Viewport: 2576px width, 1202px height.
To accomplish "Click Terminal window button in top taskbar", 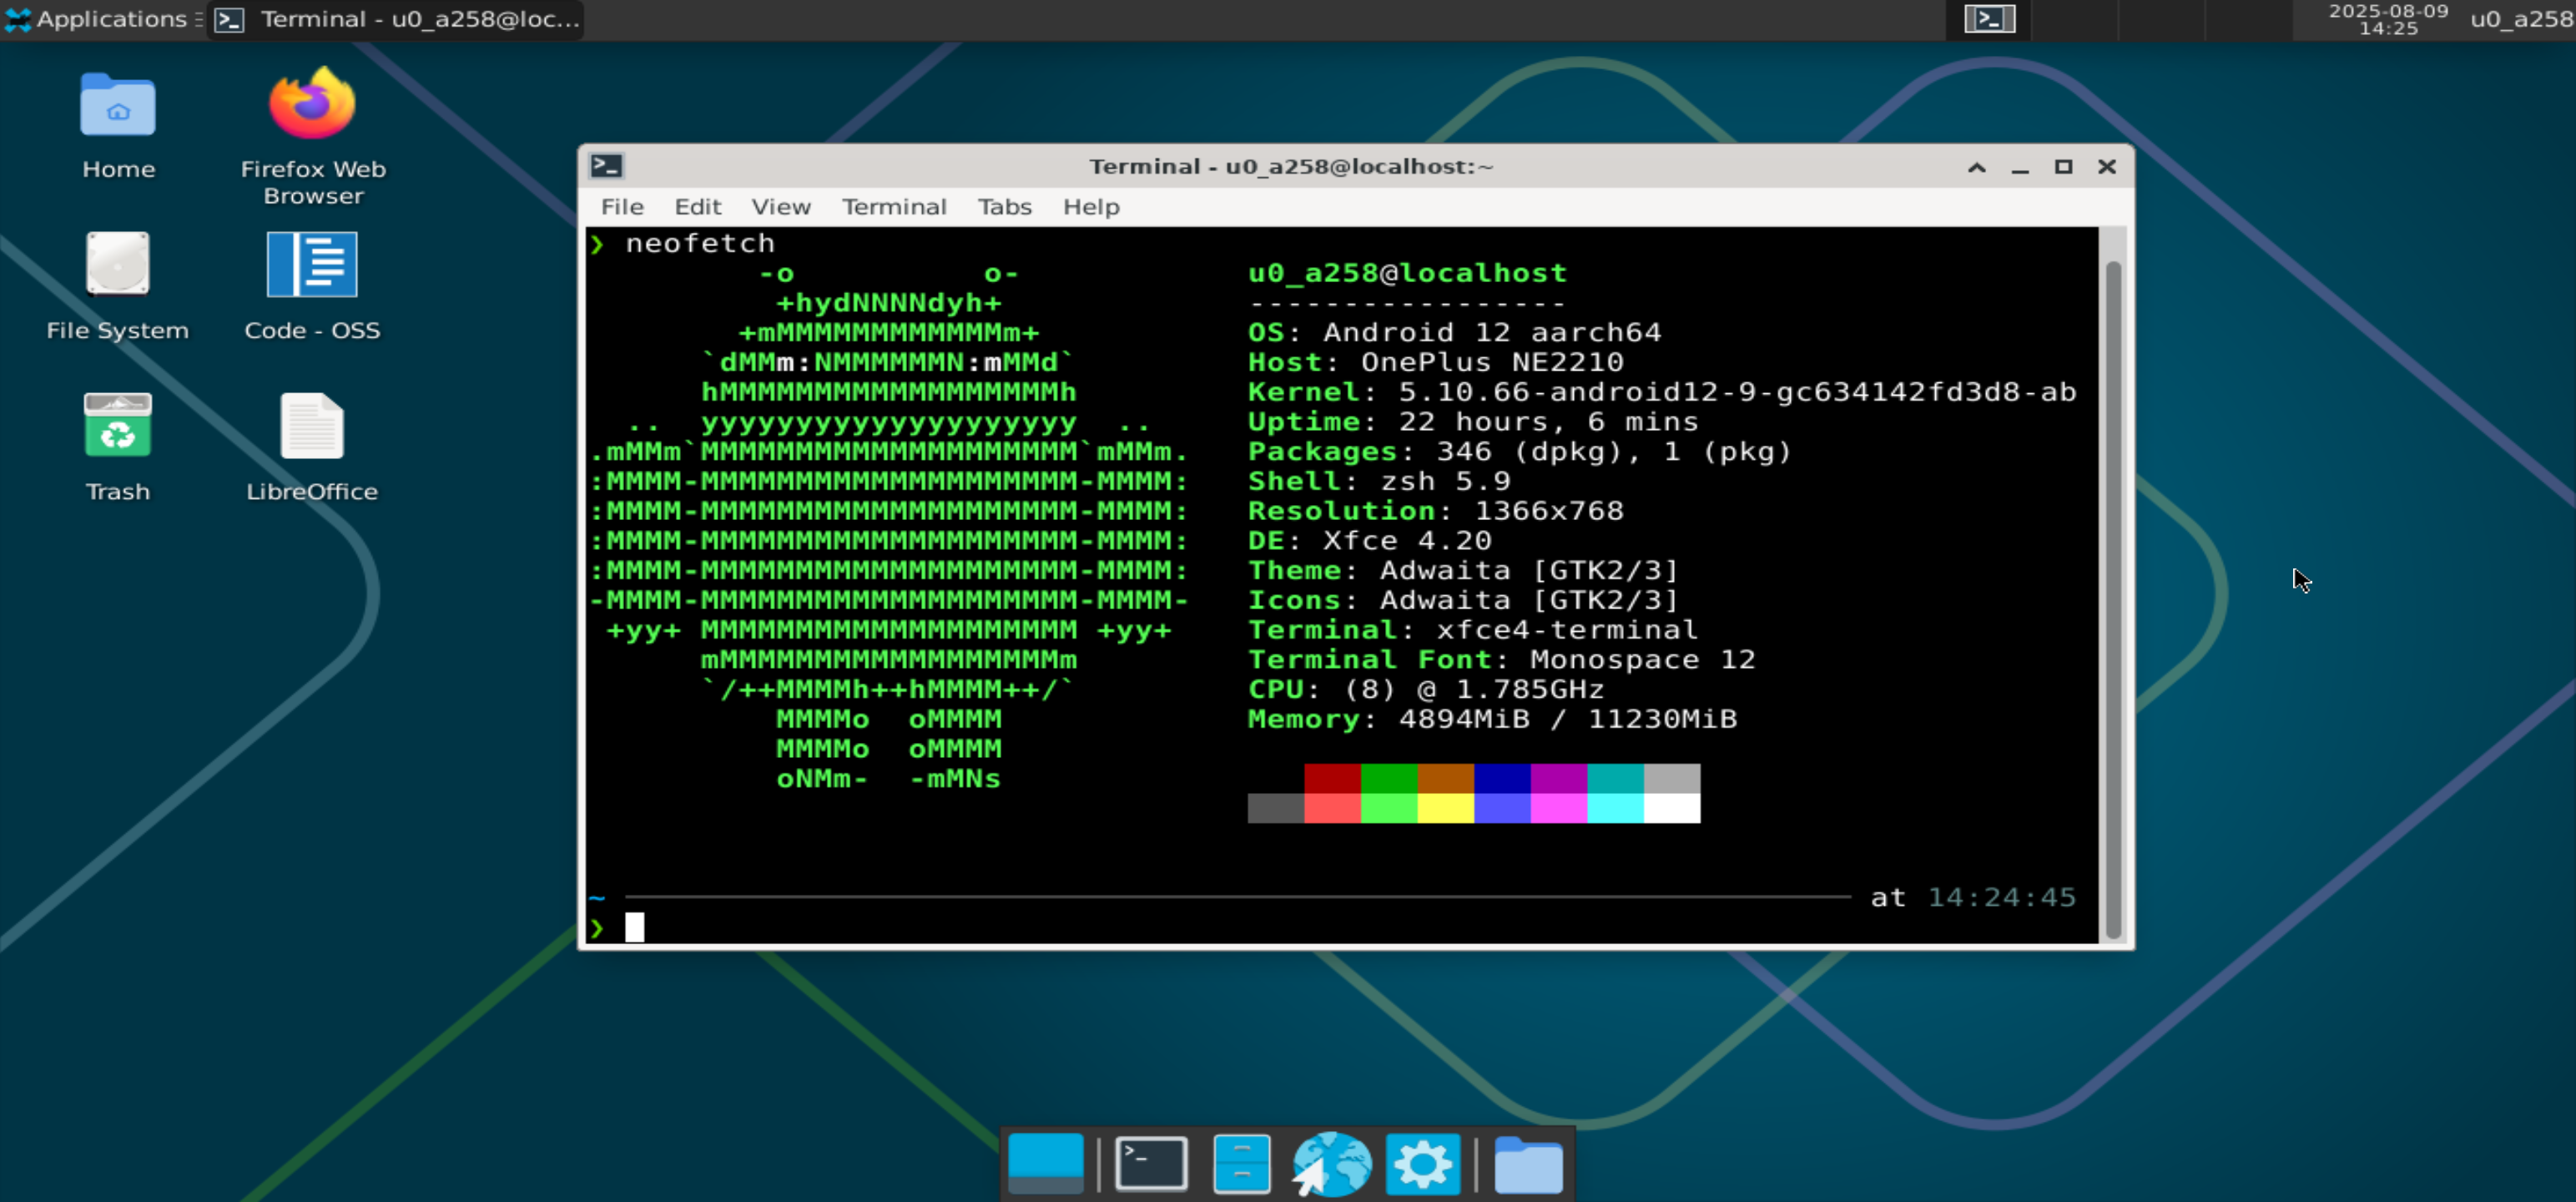I will (x=397, y=19).
